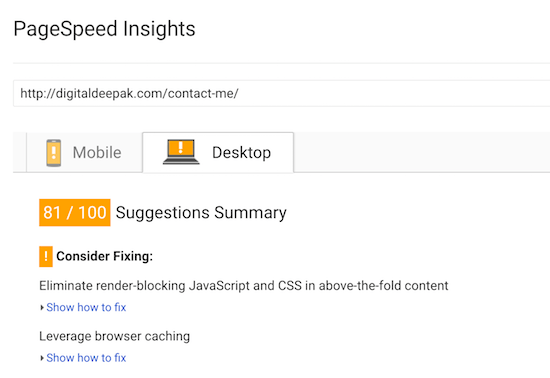Image resolution: width=550 pixels, height=378 pixels.
Task: Open Show how to fix under render-blocking JavaScript
Action: [86, 308]
